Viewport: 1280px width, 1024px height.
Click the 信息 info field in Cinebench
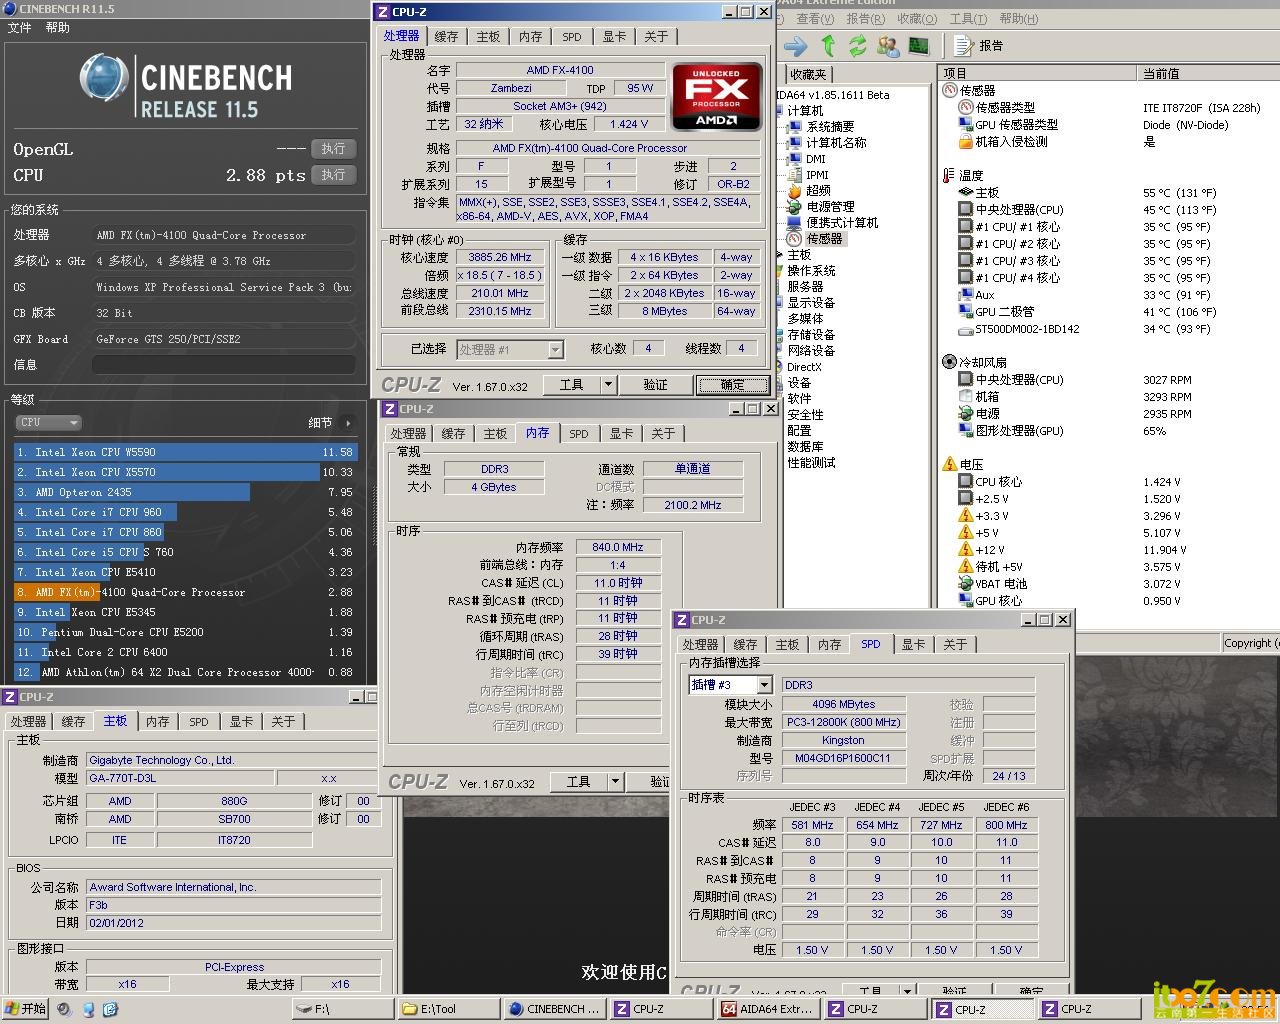click(224, 365)
